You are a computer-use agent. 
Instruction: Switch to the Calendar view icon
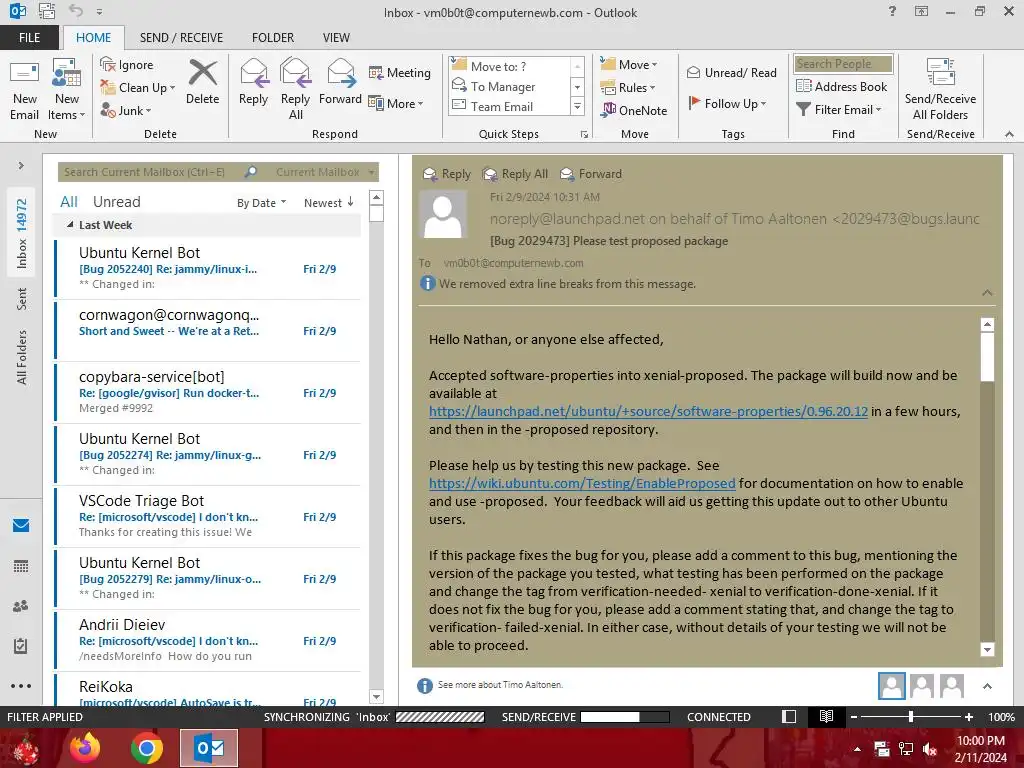pos(21,566)
